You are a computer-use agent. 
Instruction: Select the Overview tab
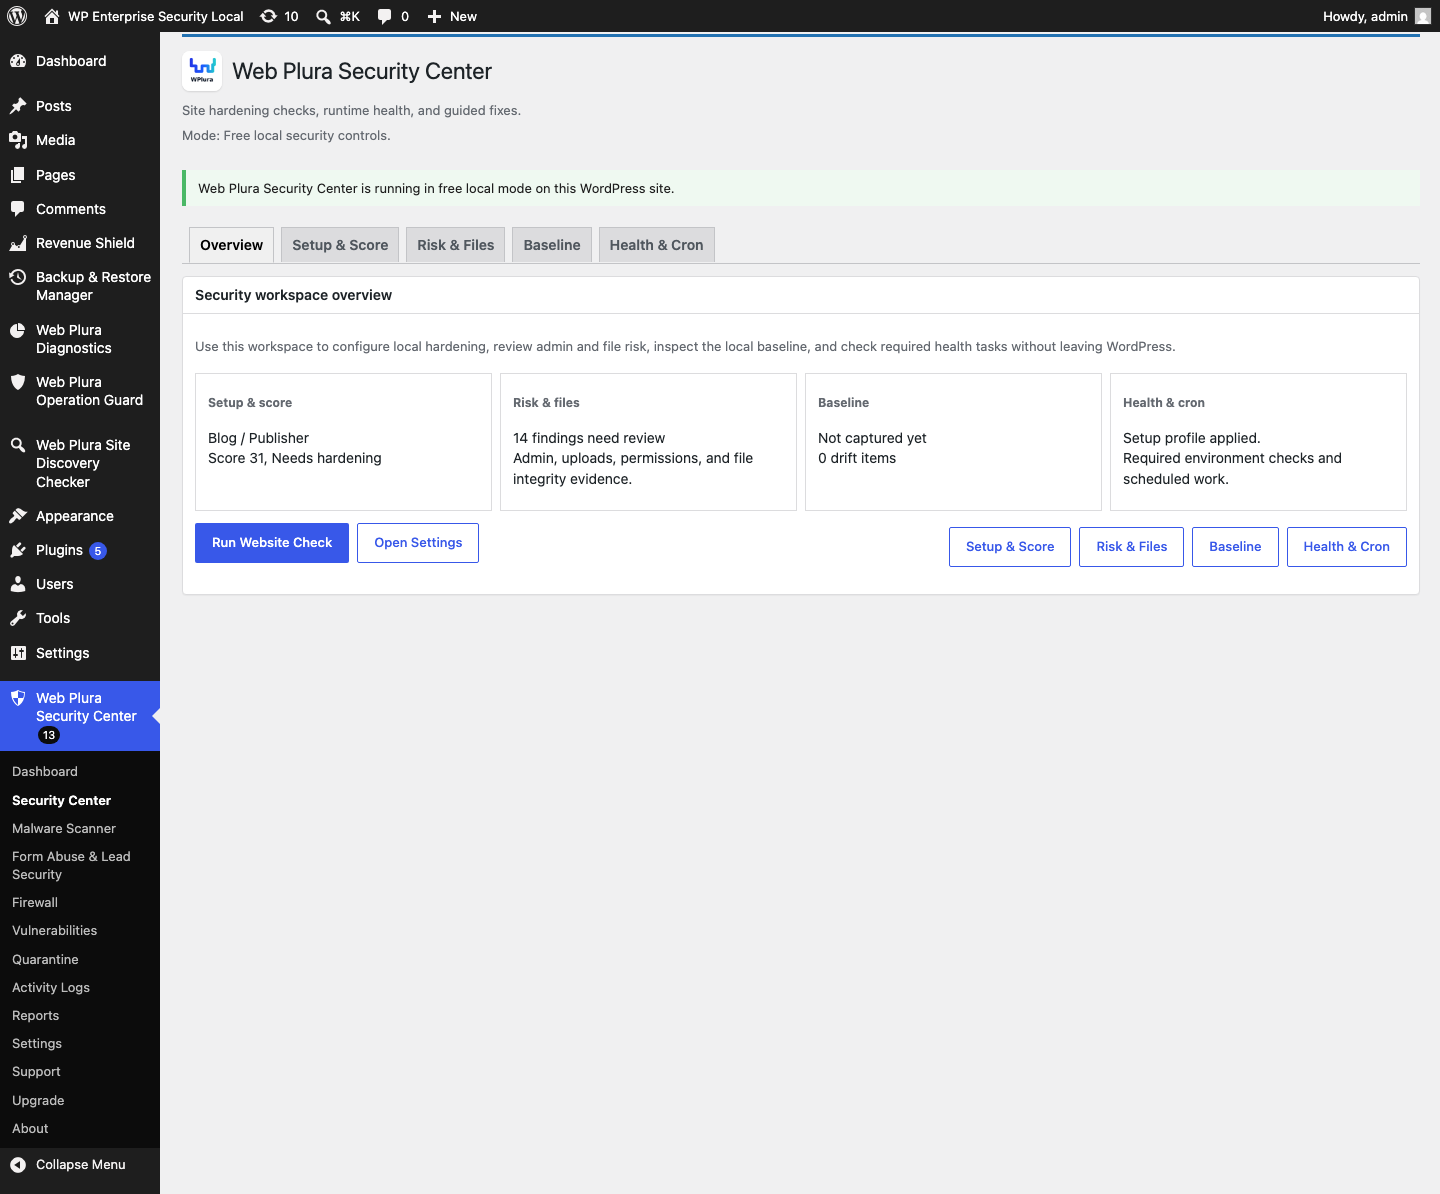point(232,245)
